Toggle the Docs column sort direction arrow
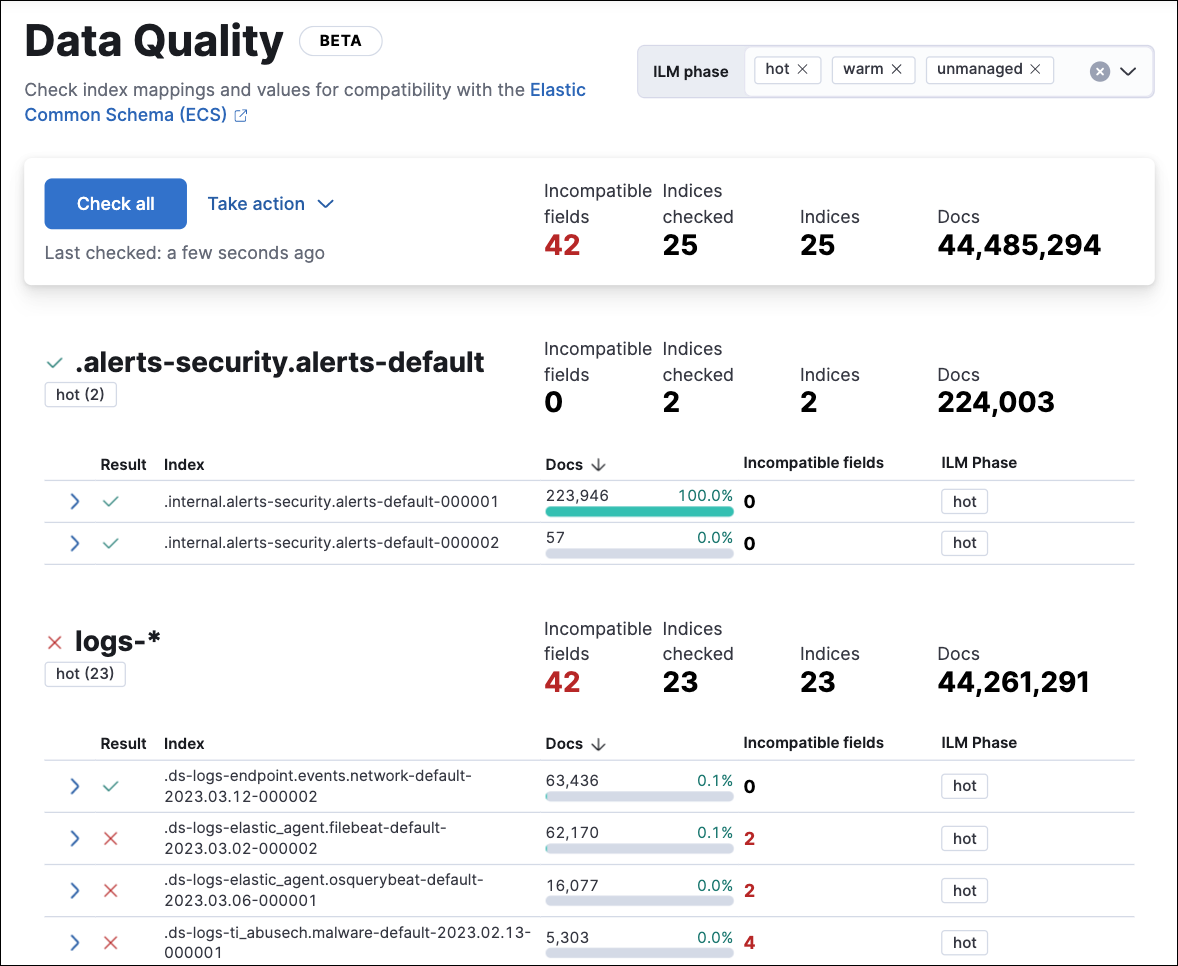Image resolution: width=1178 pixels, height=966 pixels. coord(601,464)
